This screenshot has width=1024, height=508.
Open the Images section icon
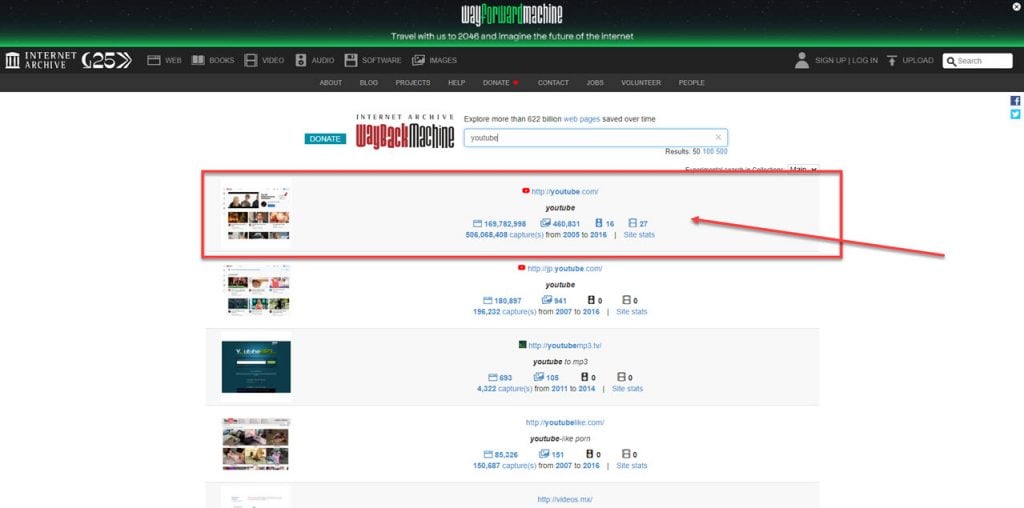pos(419,60)
